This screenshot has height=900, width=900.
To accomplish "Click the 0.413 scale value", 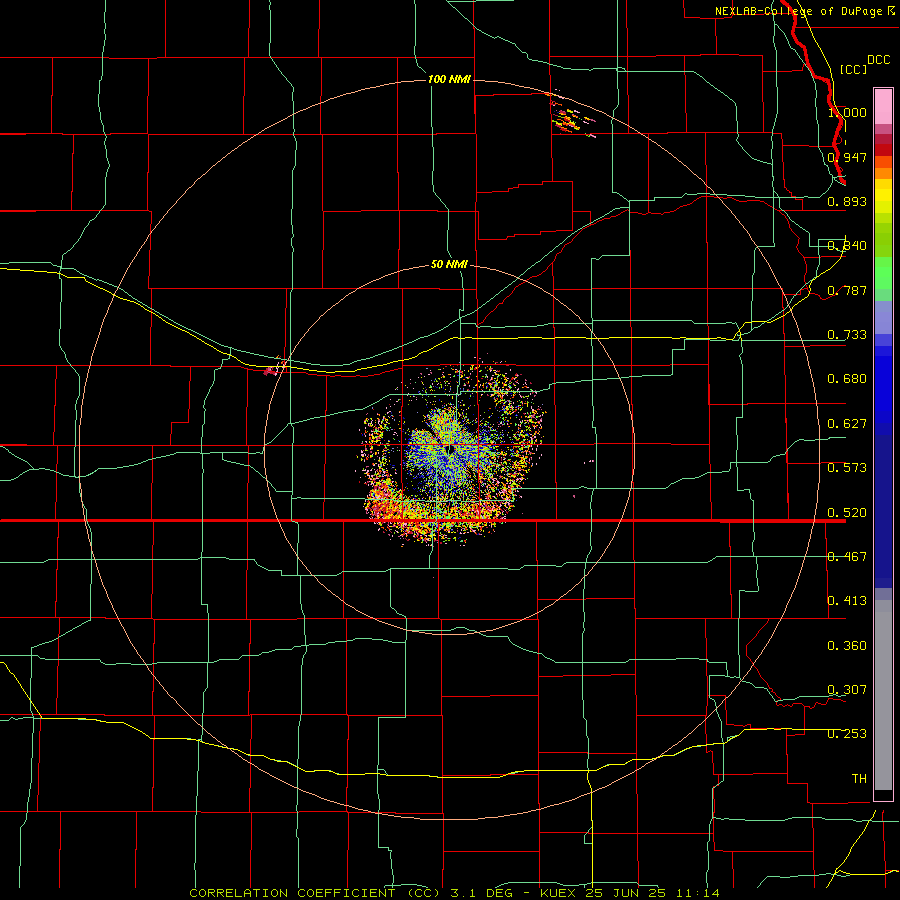I will [847, 601].
